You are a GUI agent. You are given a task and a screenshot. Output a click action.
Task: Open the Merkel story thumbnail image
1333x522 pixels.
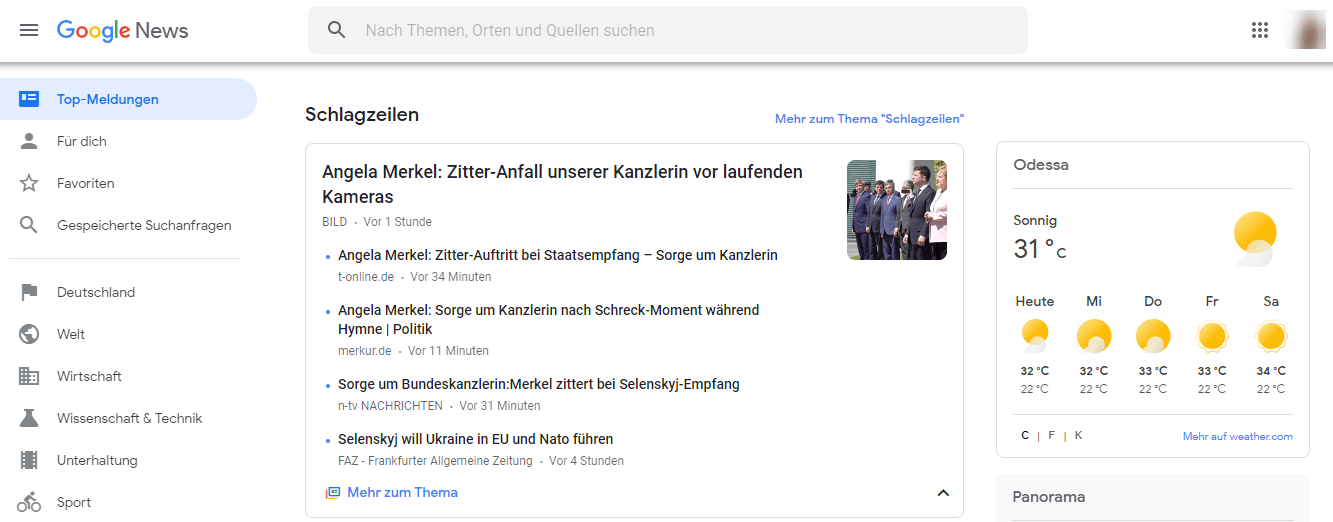click(897, 210)
